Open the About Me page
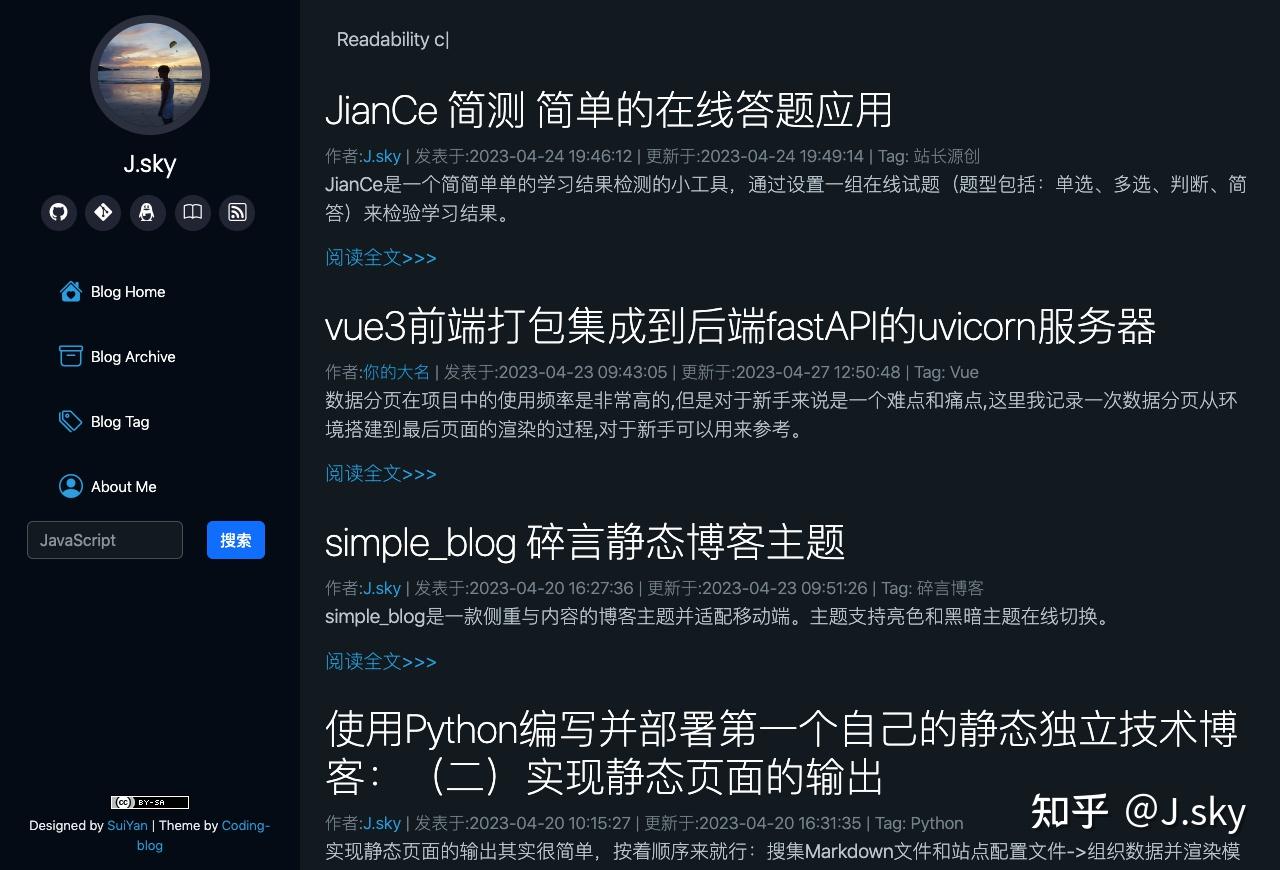This screenshot has height=870, width=1280. (124, 487)
